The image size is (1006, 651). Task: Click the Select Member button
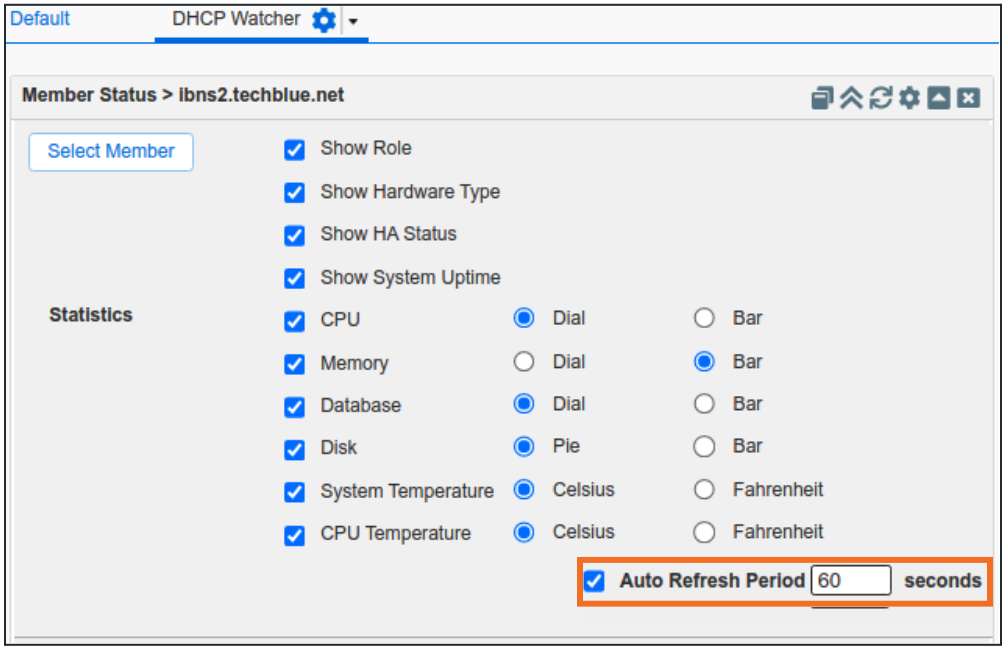coord(110,151)
